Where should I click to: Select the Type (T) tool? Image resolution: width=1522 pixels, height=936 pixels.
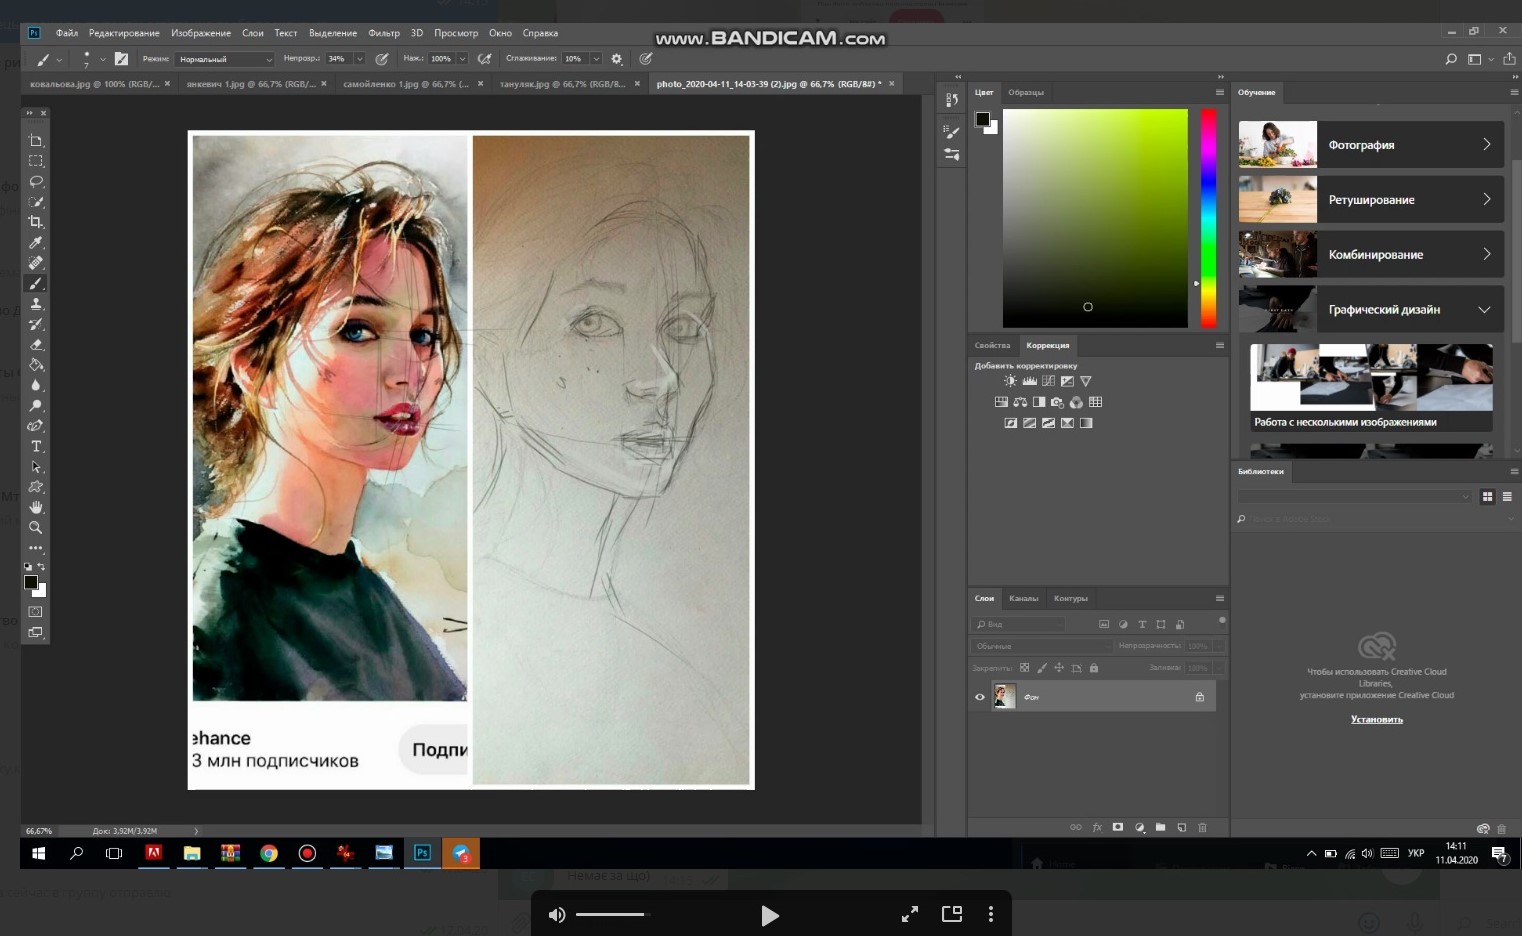coord(36,446)
